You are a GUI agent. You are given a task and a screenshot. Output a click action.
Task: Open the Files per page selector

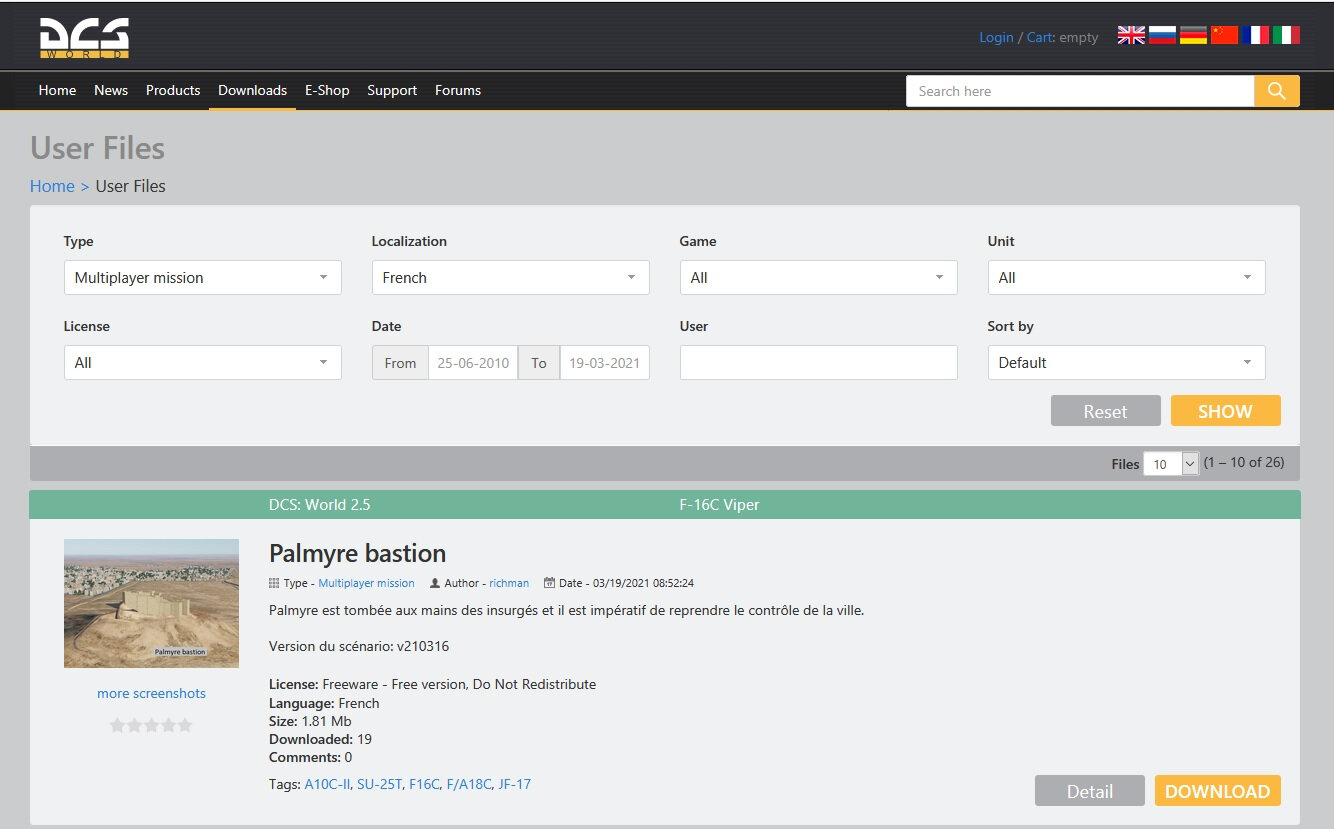(x=1170, y=464)
